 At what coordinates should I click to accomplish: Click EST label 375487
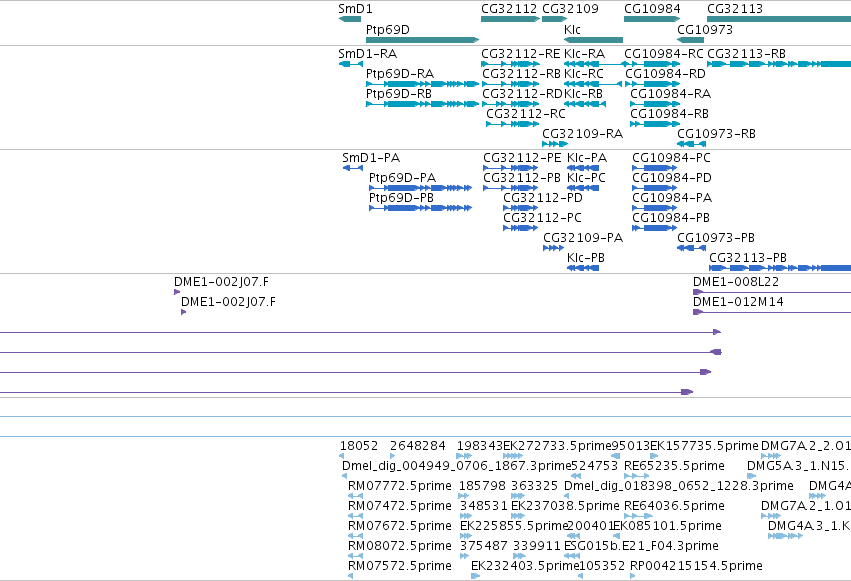tap(484, 546)
